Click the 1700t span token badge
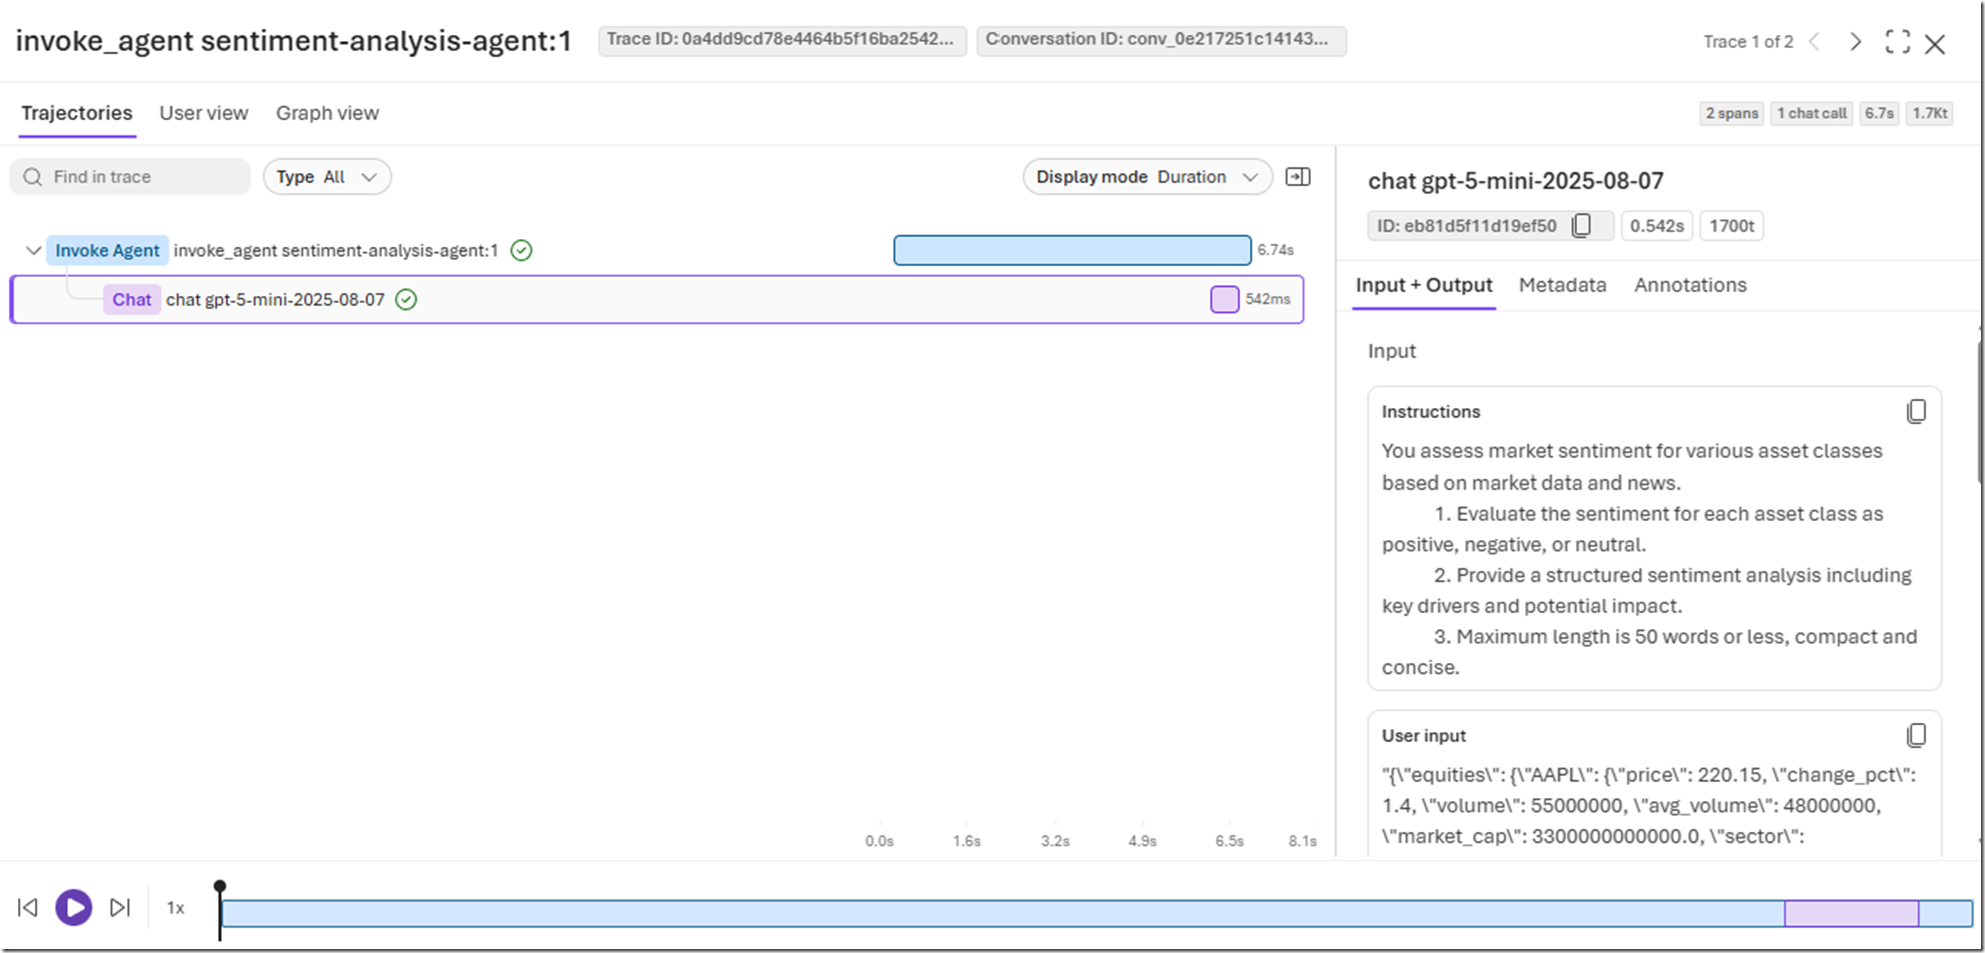 [x=1732, y=226]
